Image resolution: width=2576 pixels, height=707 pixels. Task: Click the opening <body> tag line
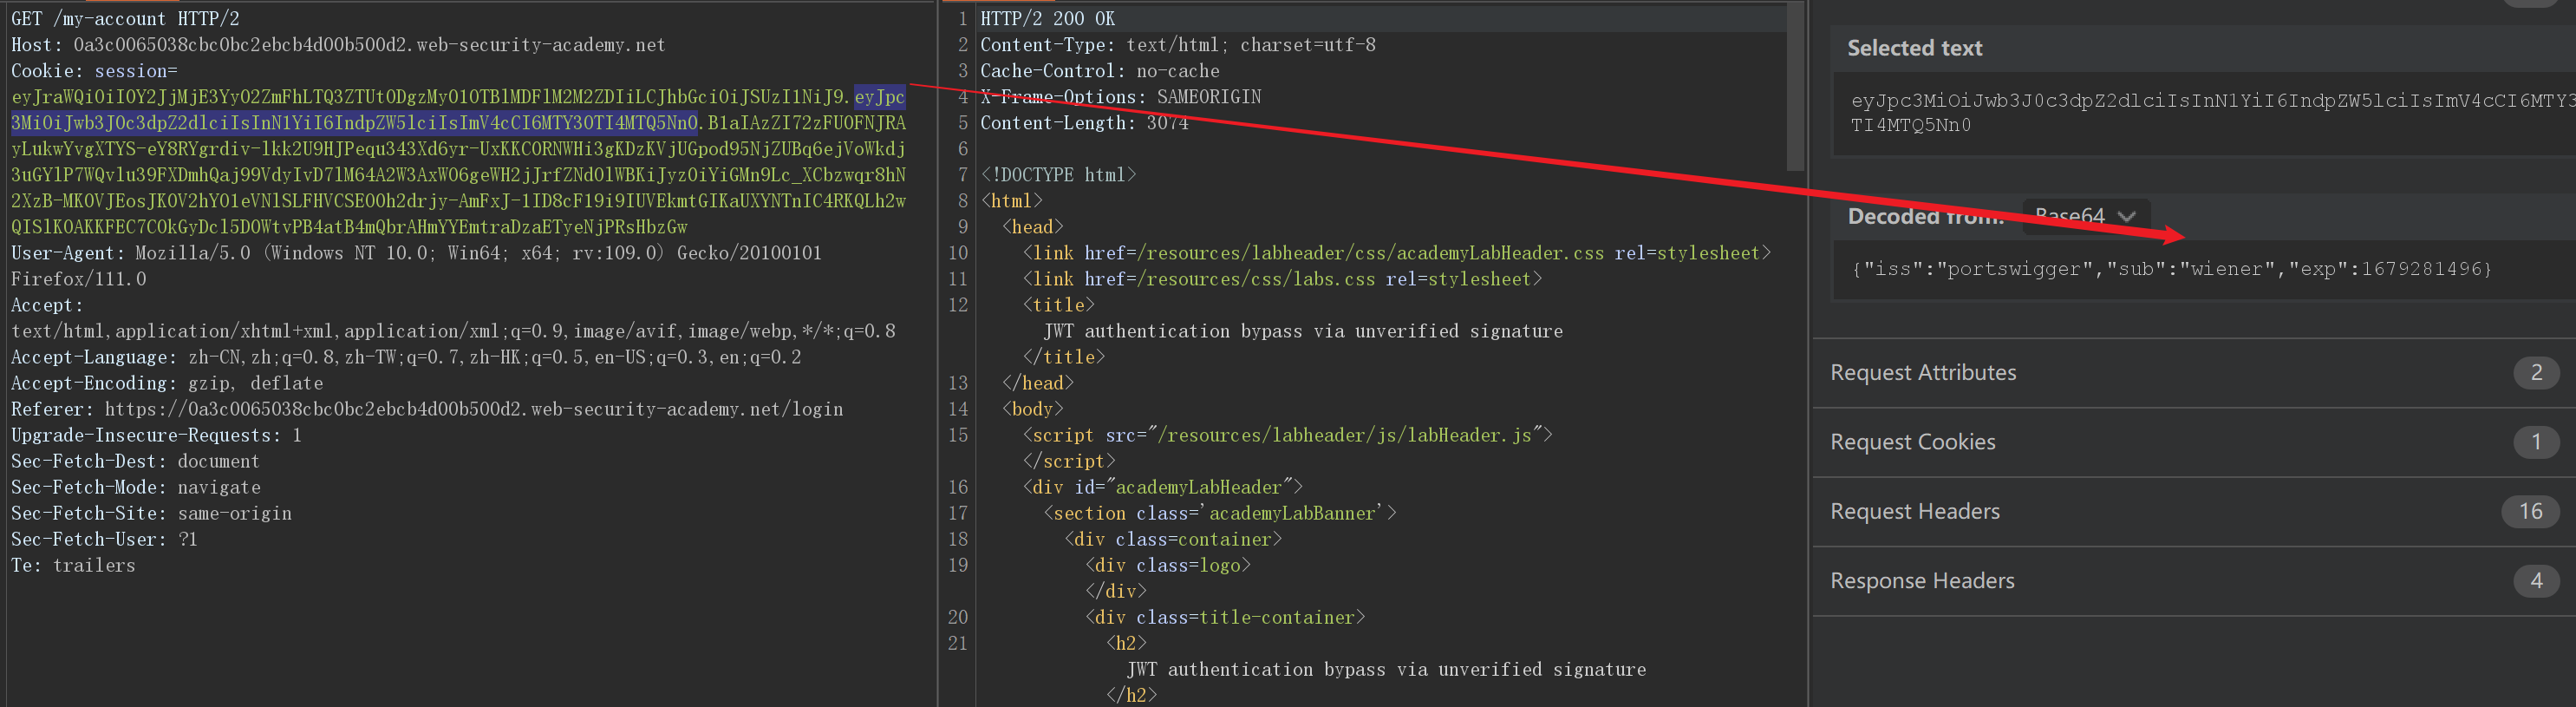click(1032, 409)
